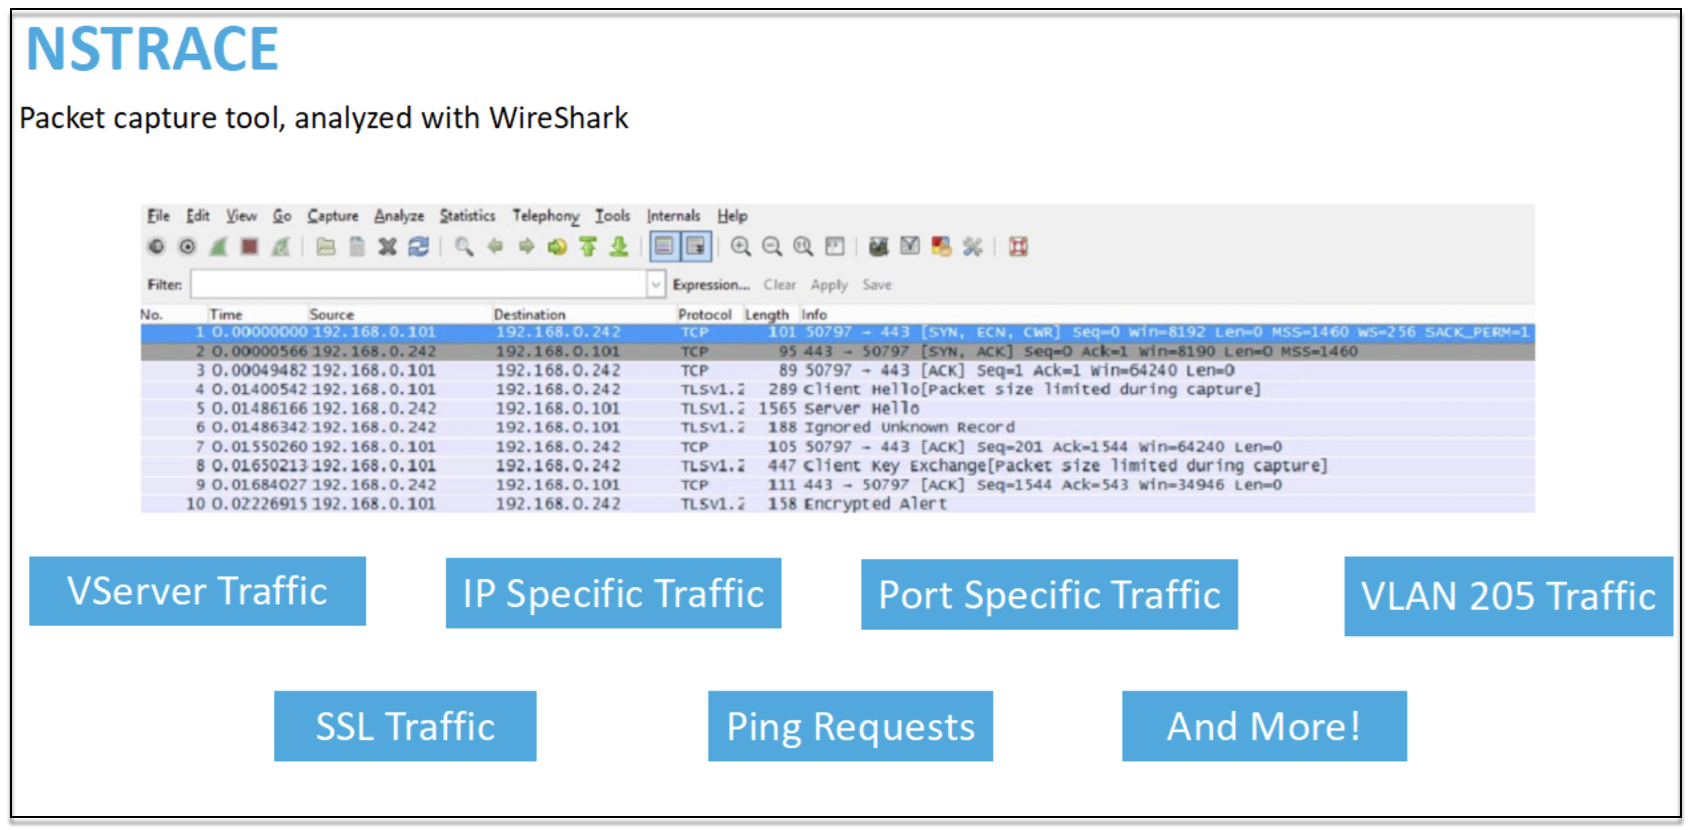This screenshot has height=830, width=1698.
Task: Click the go to packet number icon
Action: coord(557,246)
